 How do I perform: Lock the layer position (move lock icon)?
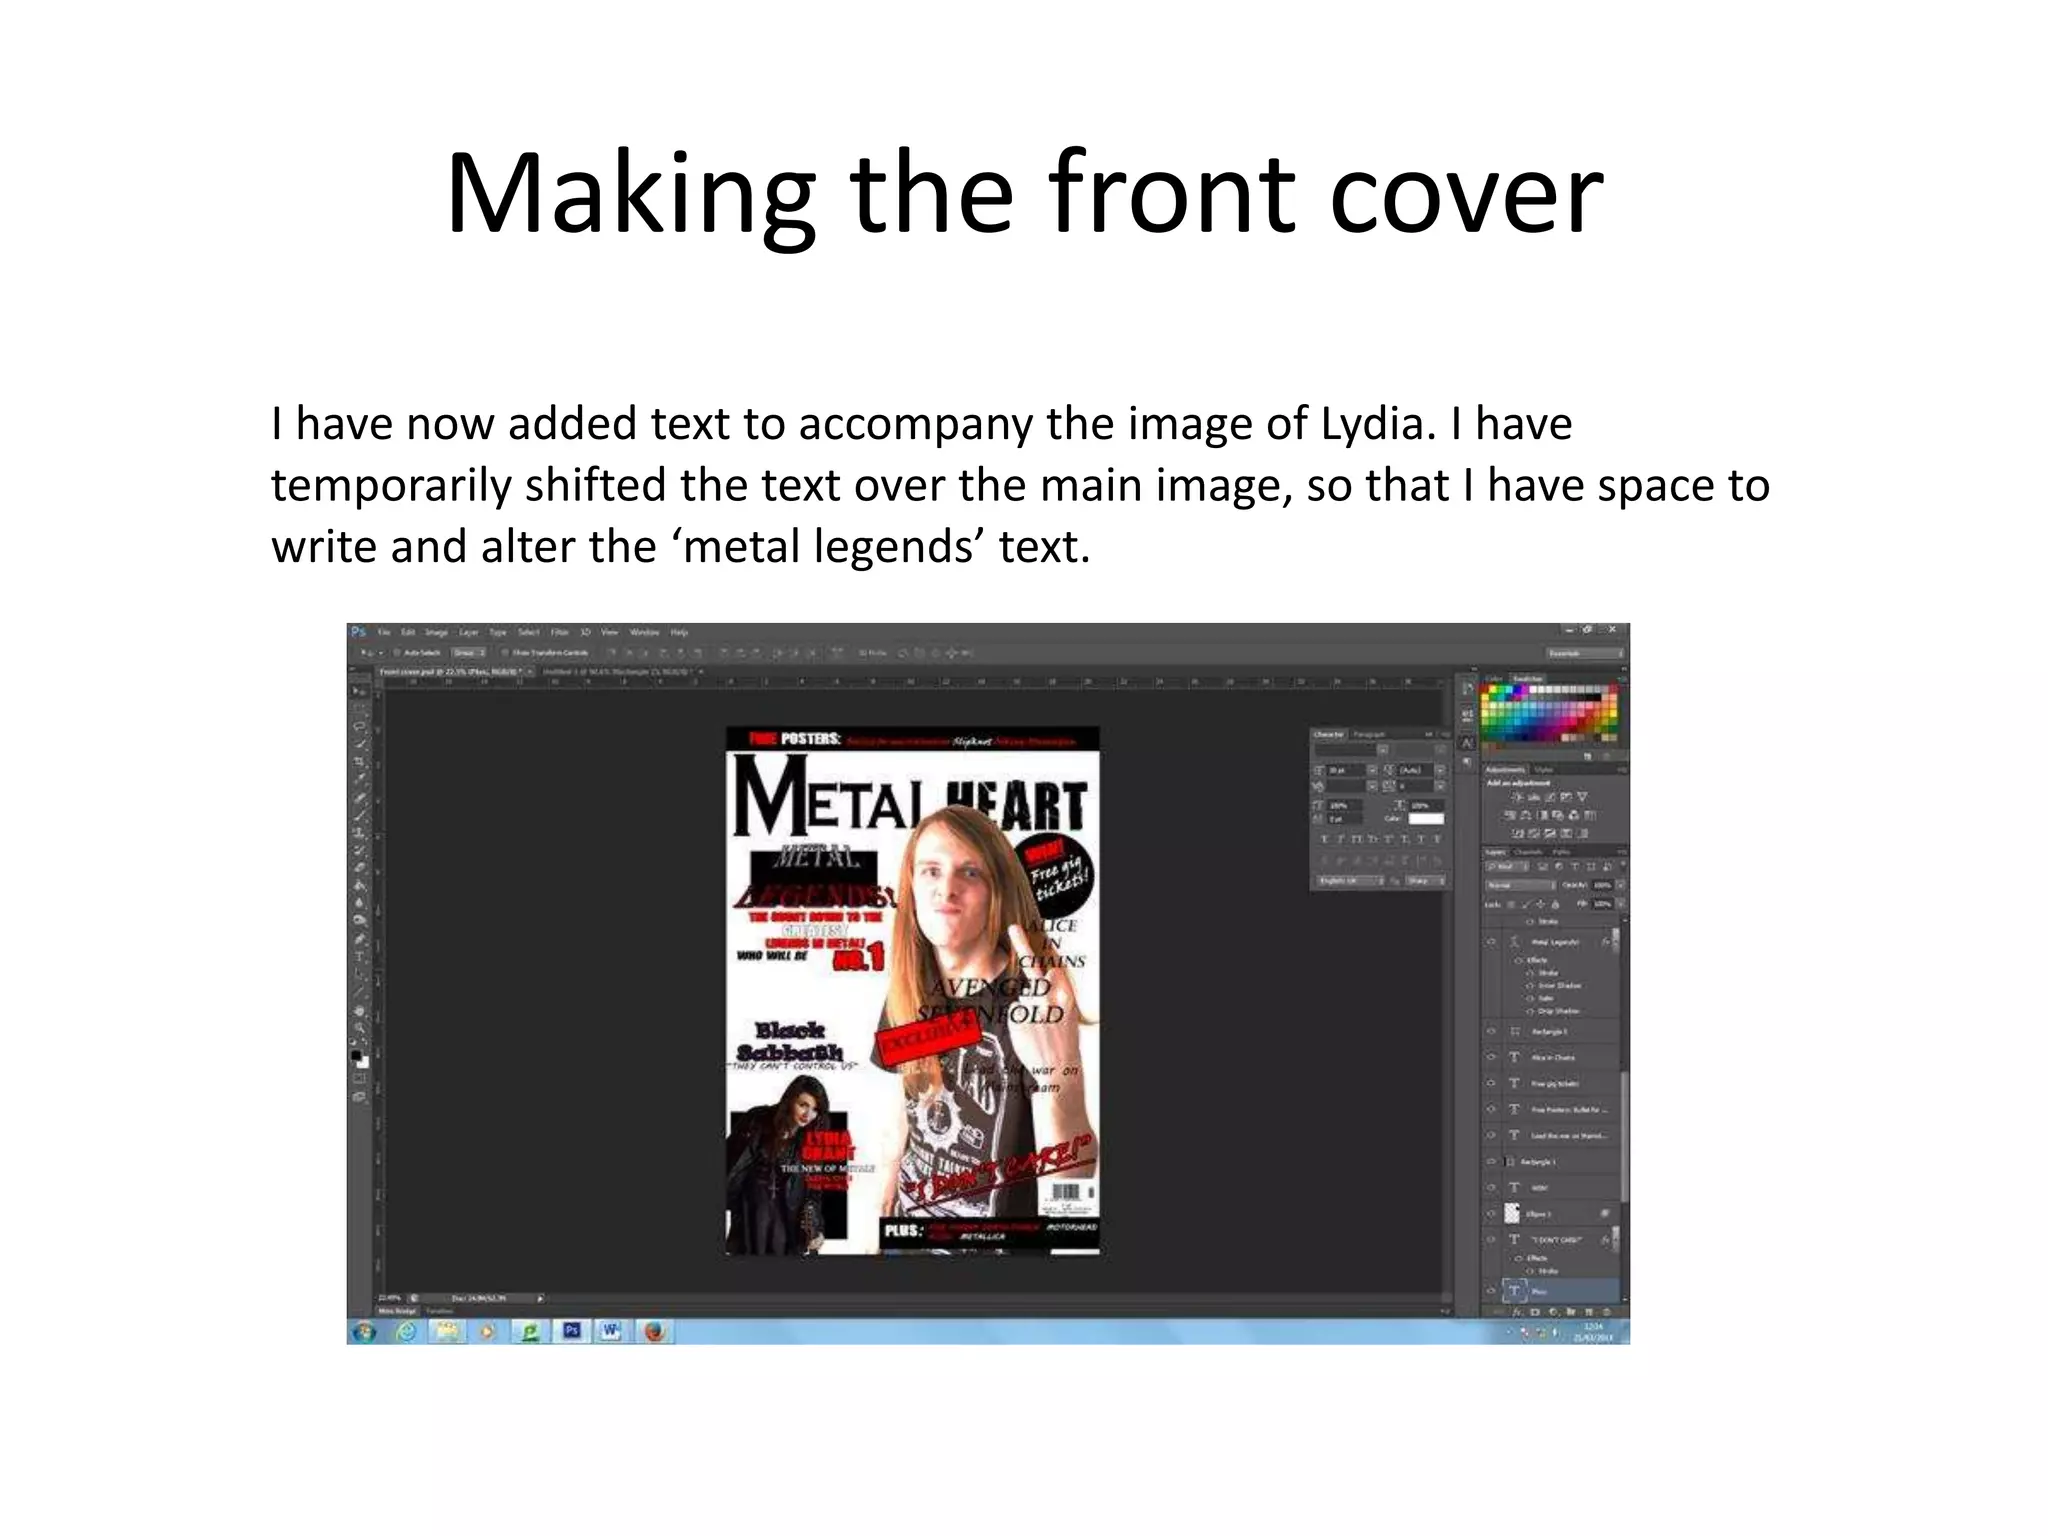[1541, 904]
